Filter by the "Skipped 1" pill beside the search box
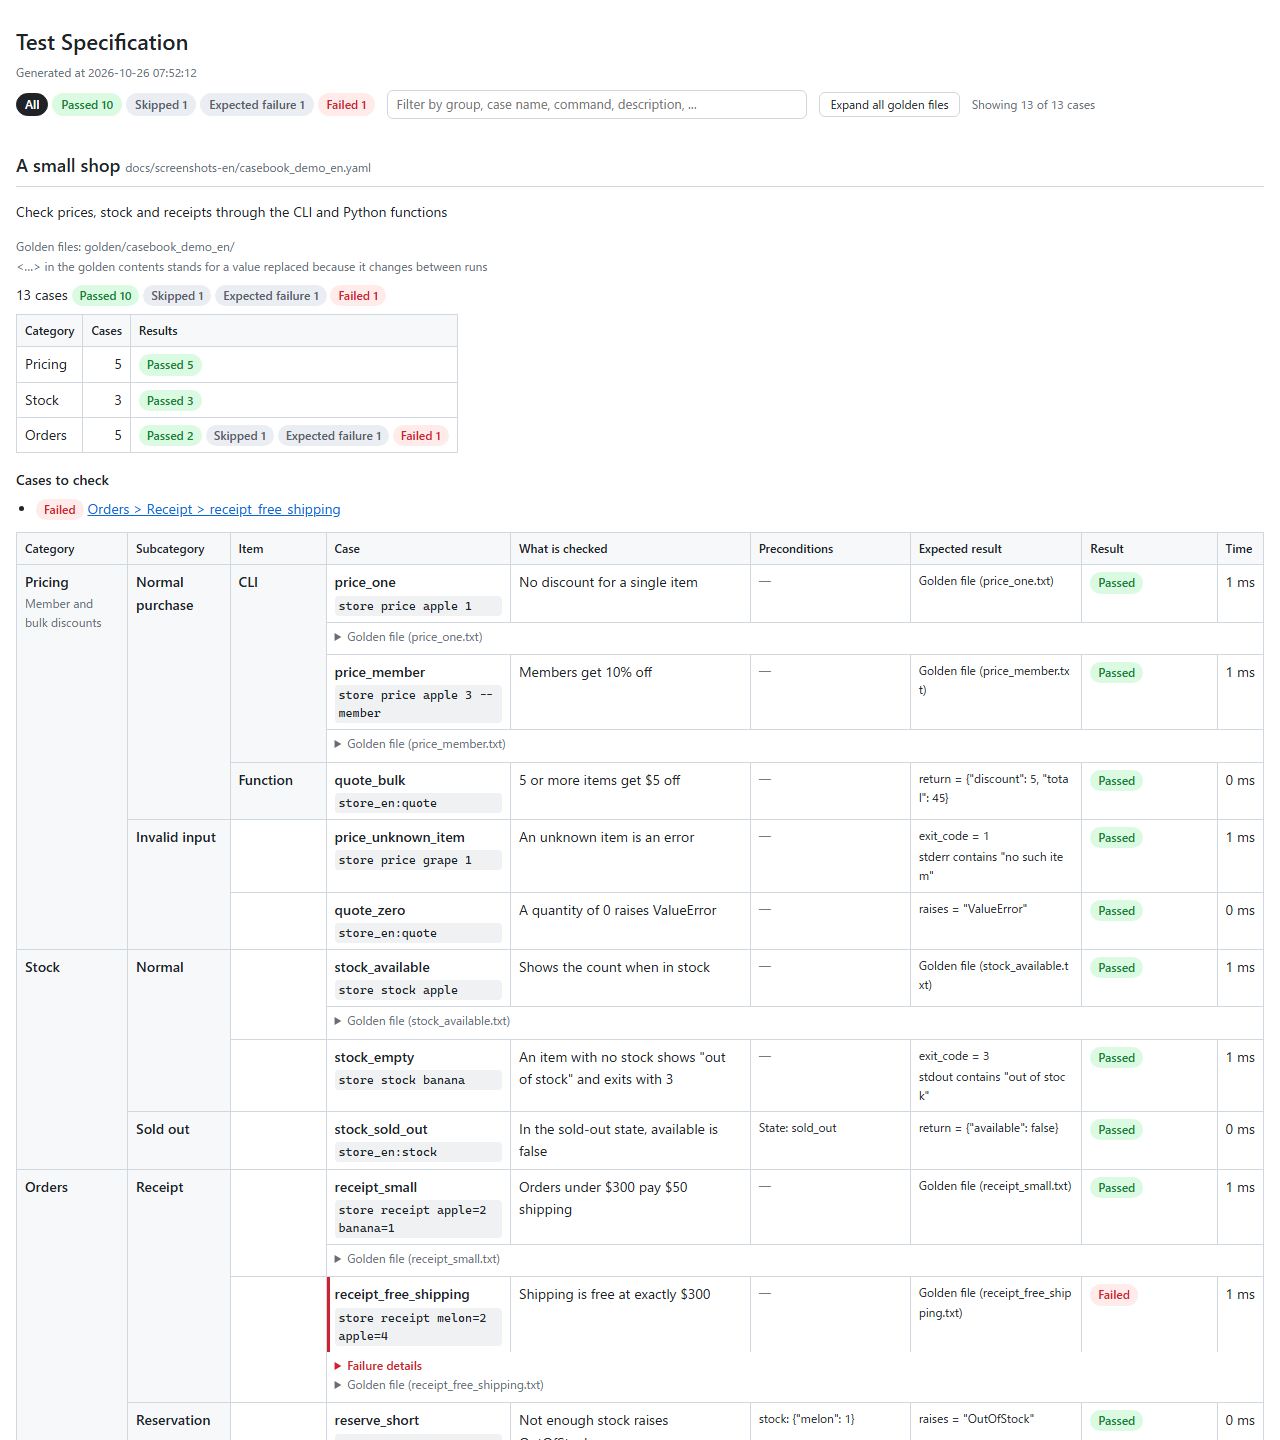This screenshot has width=1280, height=1440. tap(161, 105)
